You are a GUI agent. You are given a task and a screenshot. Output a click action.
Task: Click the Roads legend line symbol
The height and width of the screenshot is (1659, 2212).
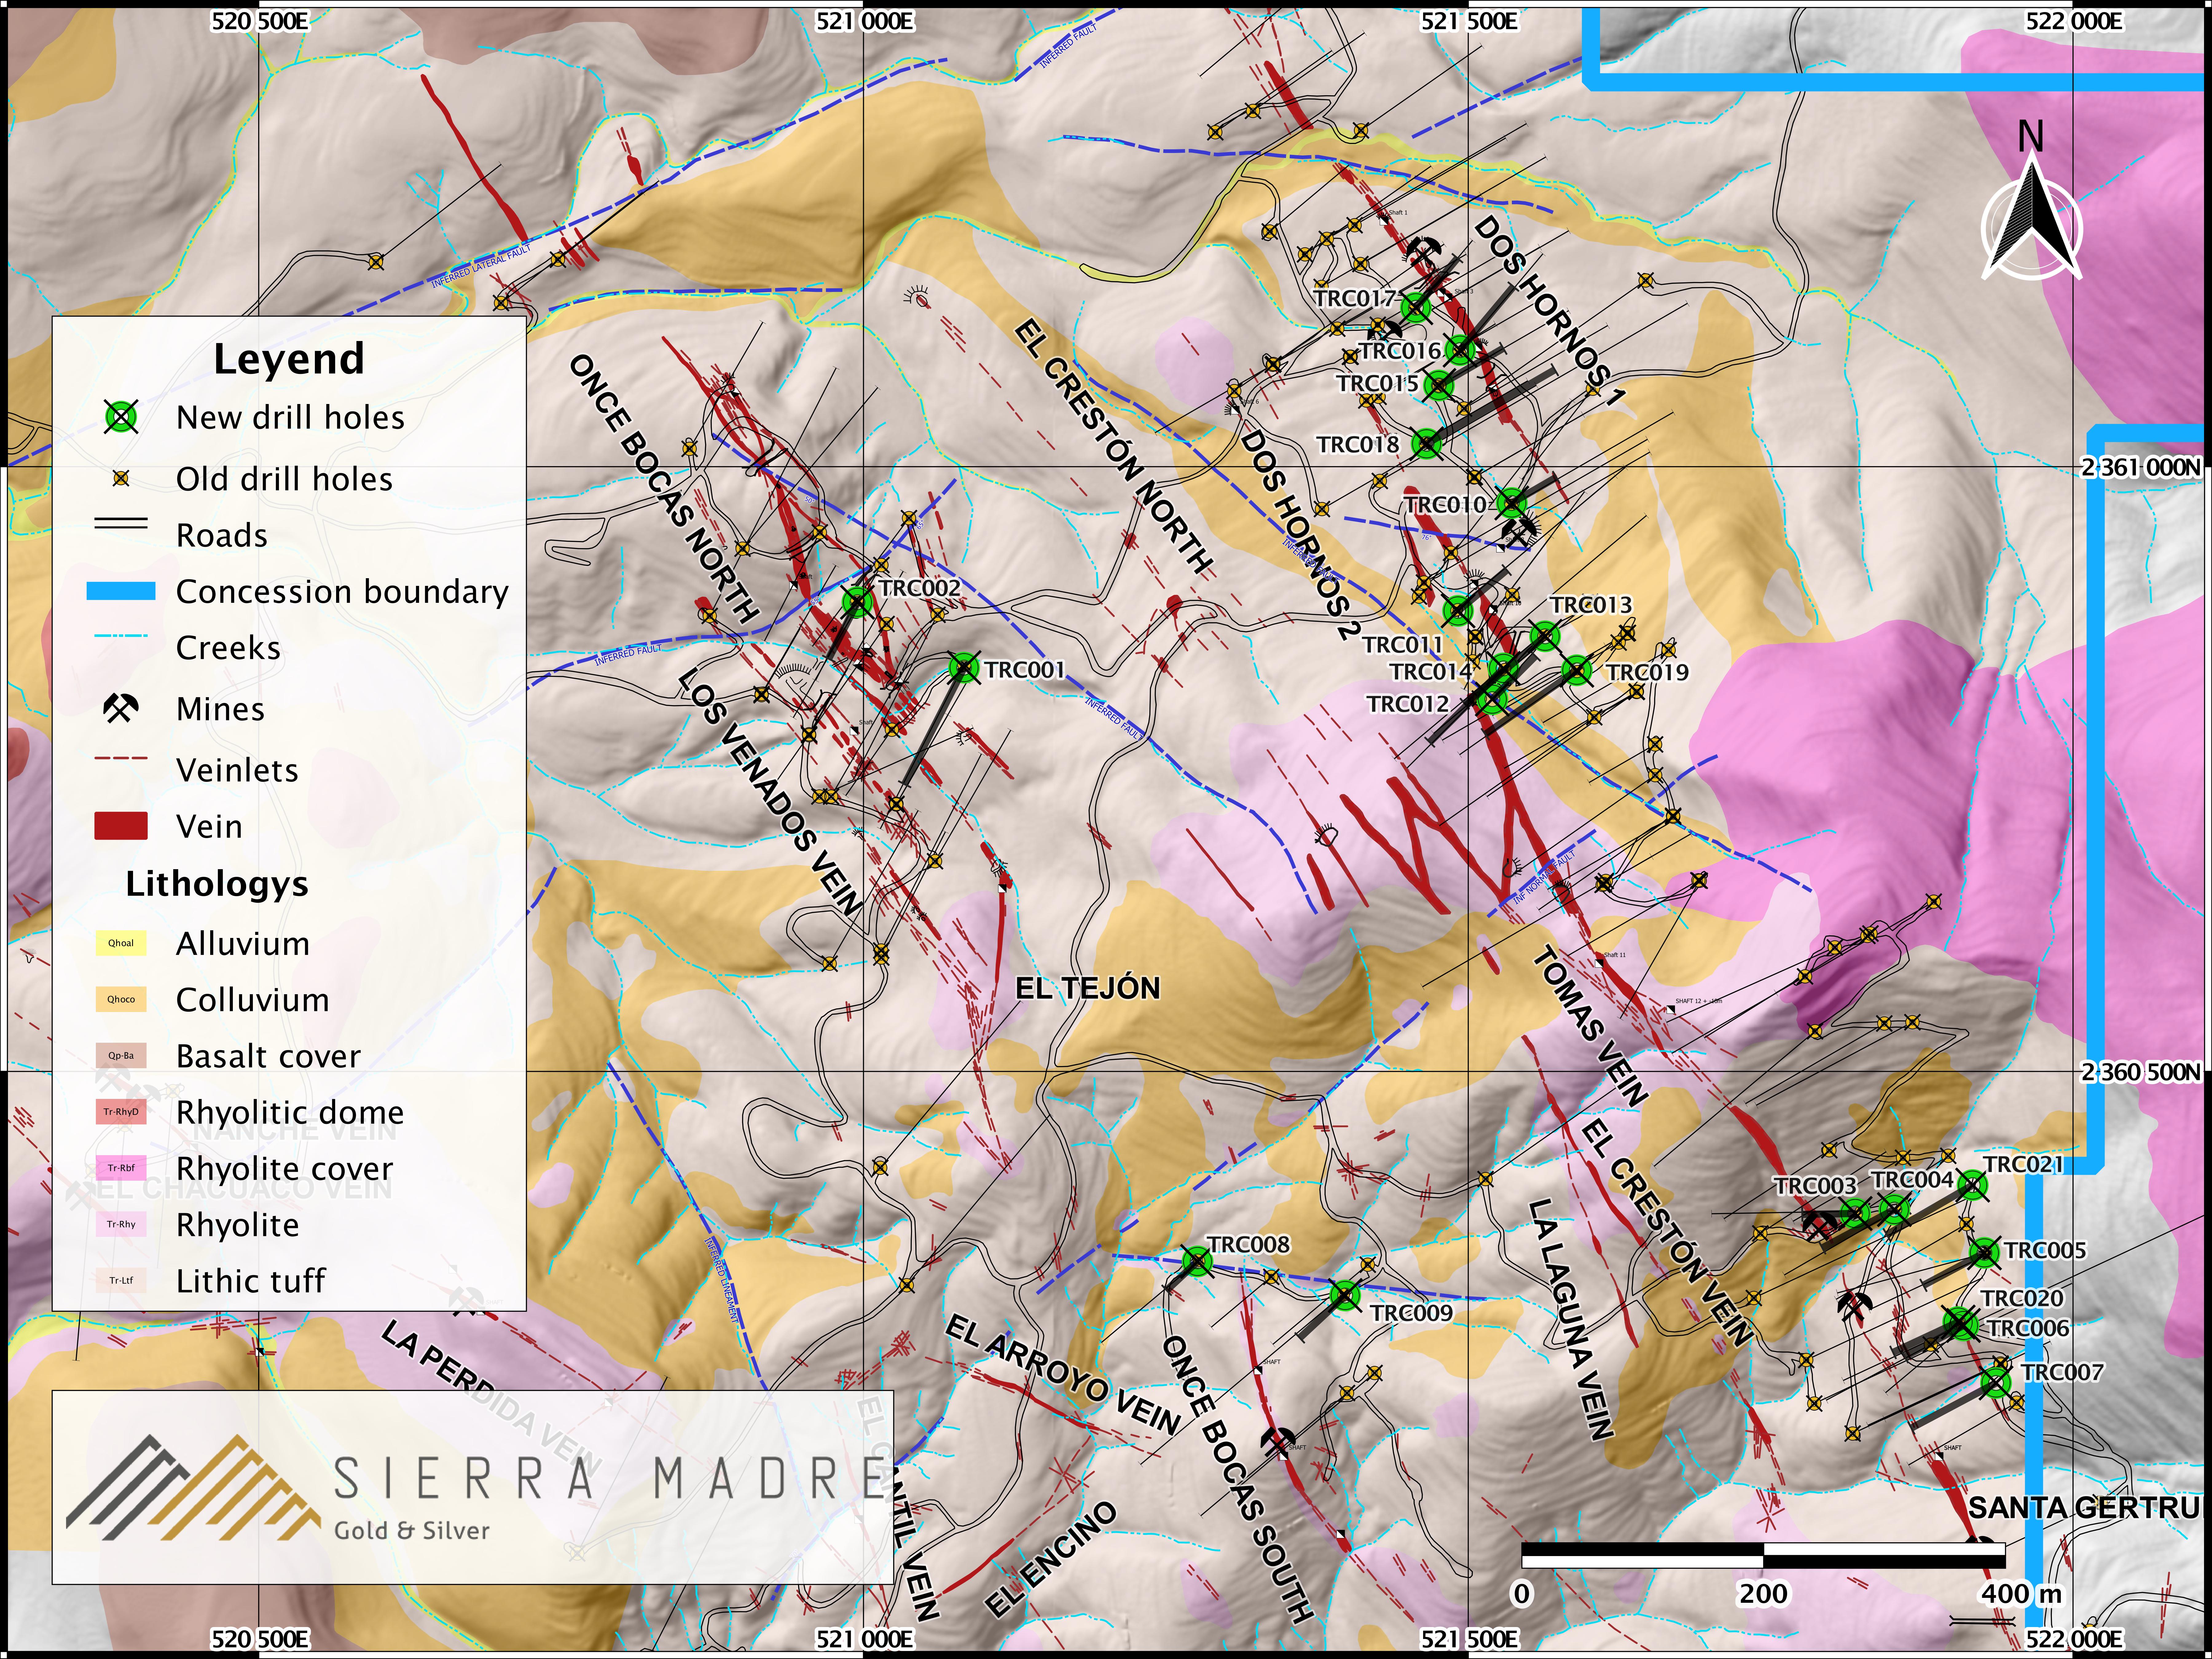[121, 523]
